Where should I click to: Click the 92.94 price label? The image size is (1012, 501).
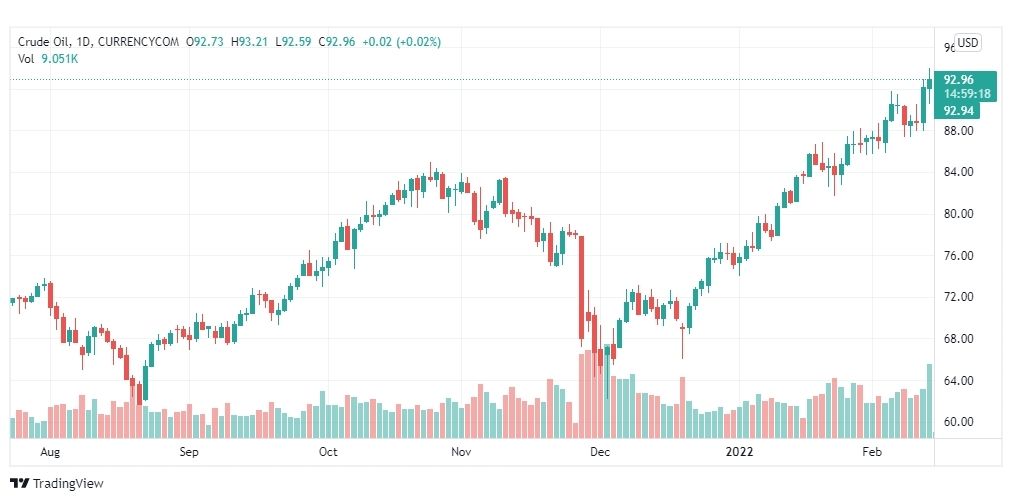(x=958, y=111)
